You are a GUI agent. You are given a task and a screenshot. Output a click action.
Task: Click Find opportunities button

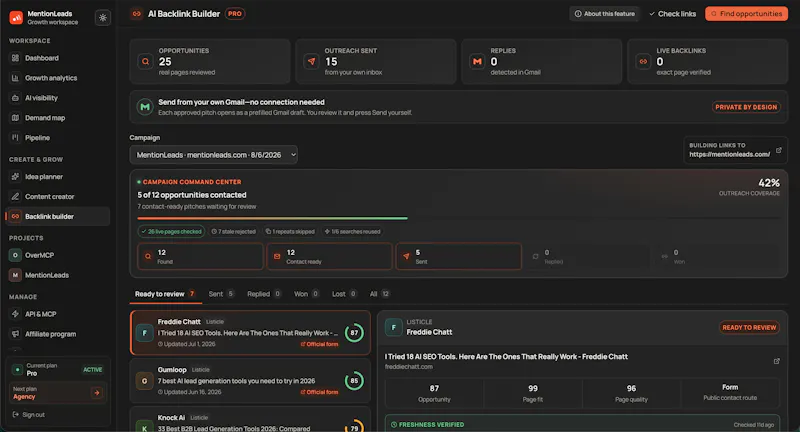click(746, 14)
